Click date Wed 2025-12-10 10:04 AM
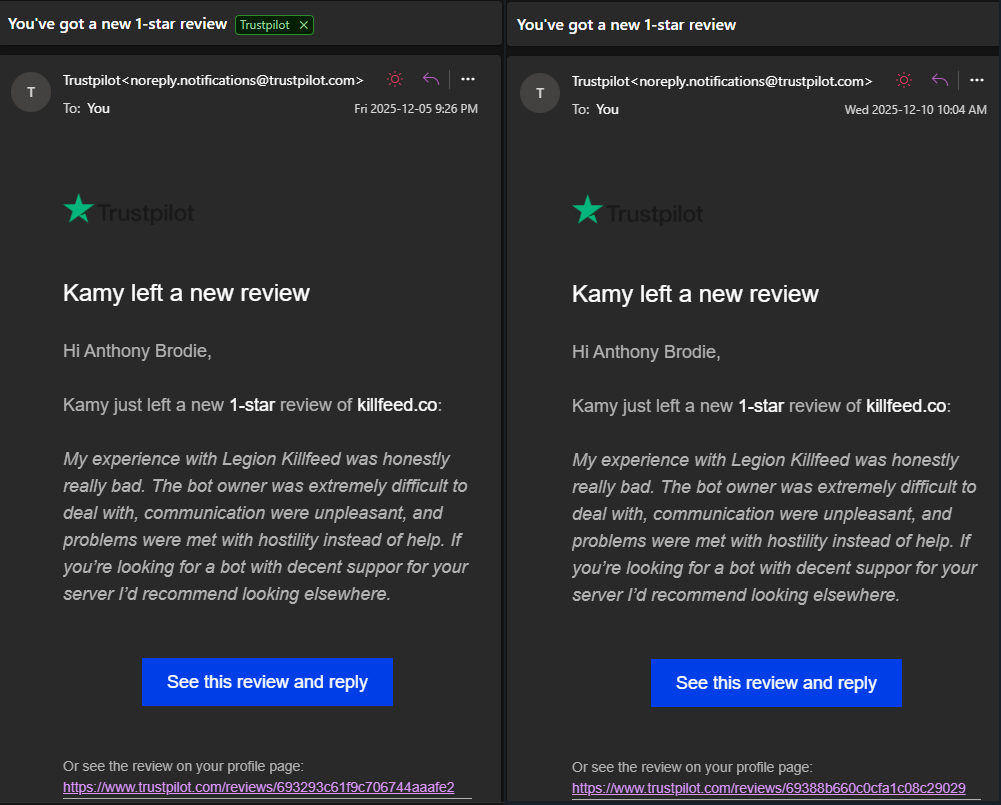This screenshot has width=1001, height=805. (x=915, y=110)
